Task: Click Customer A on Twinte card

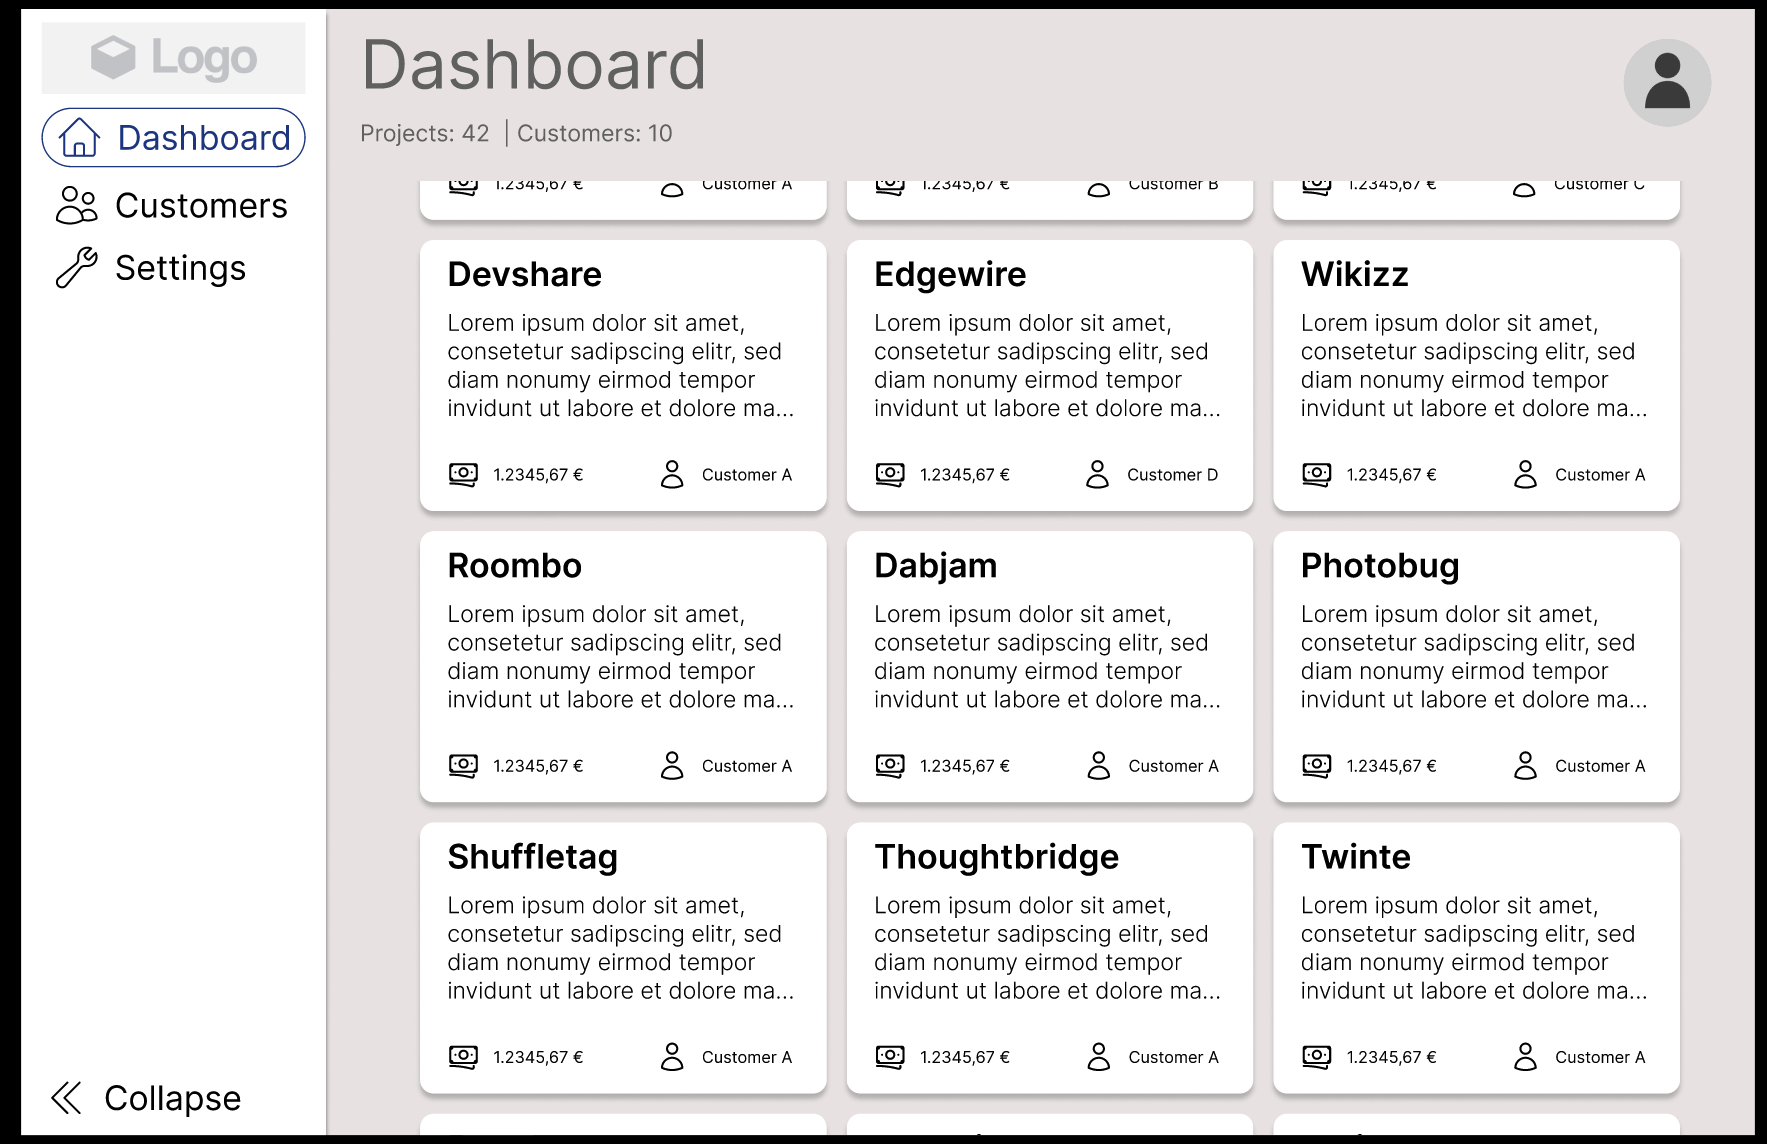Action: coord(1599,1057)
